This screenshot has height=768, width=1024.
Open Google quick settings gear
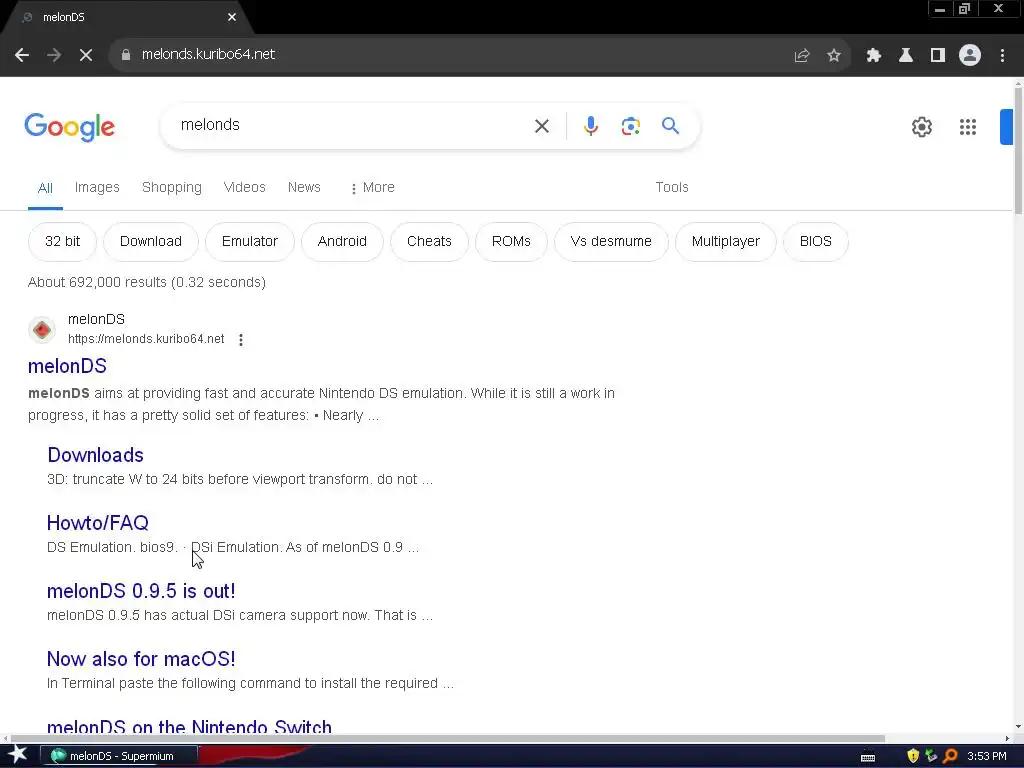pos(921,127)
